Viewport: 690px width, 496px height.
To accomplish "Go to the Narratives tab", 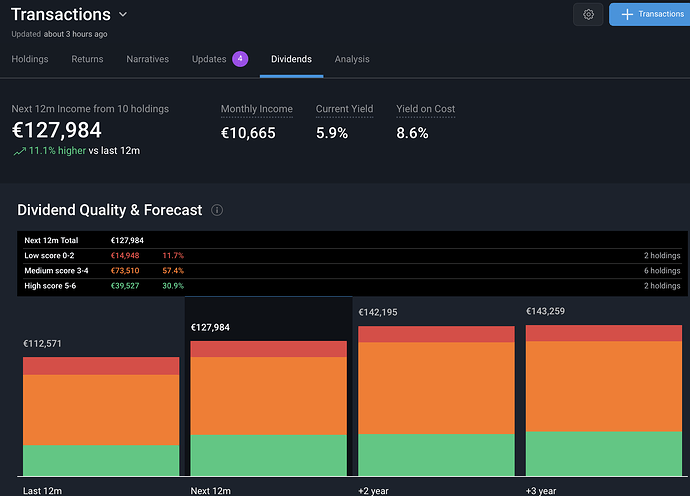I will point(147,60).
